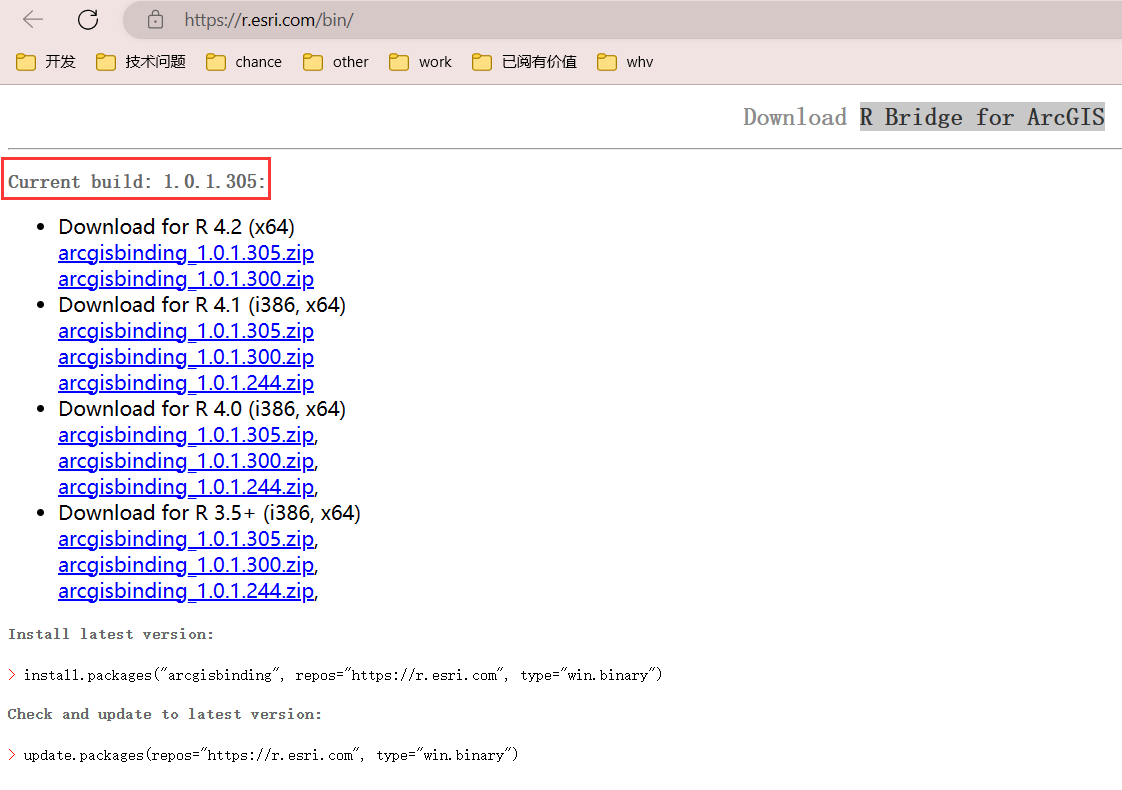Click the Download for R 4.1 (i386, x64) text
Screen dimensions: 1122x790
tap(202, 305)
